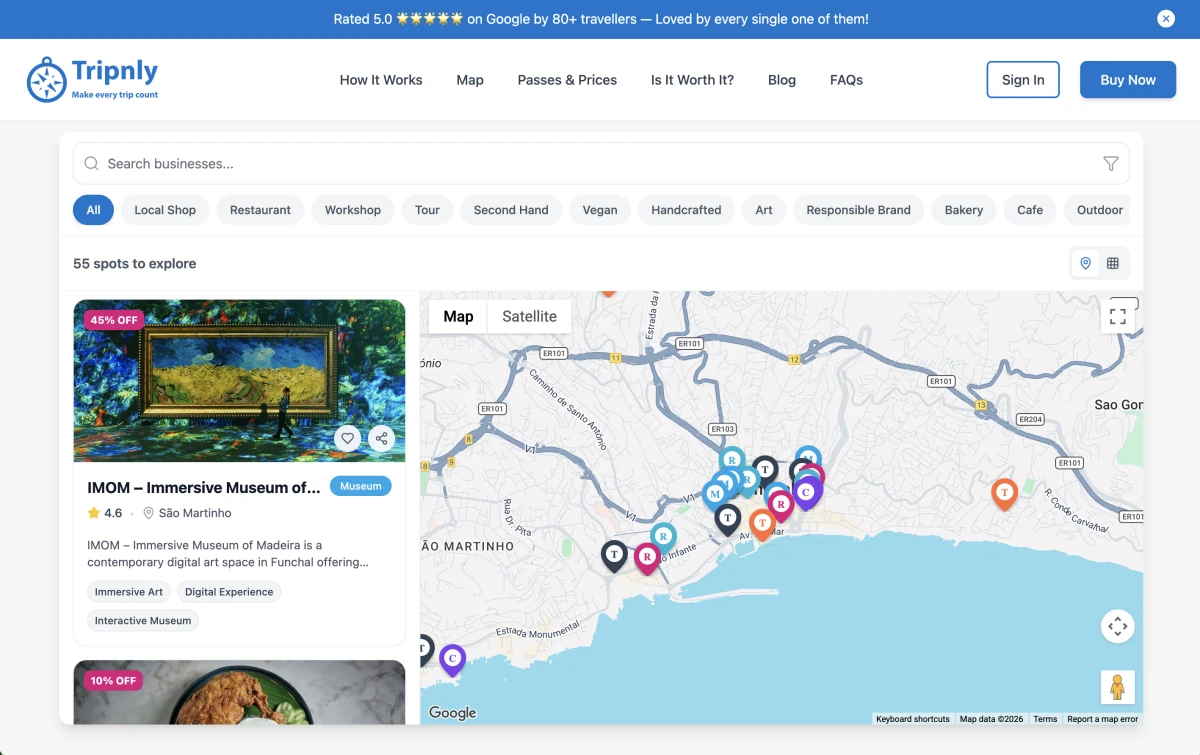The width and height of the screenshot is (1200, 755).
Task: Filter by Bakery category
Action: tap(964, 210)
